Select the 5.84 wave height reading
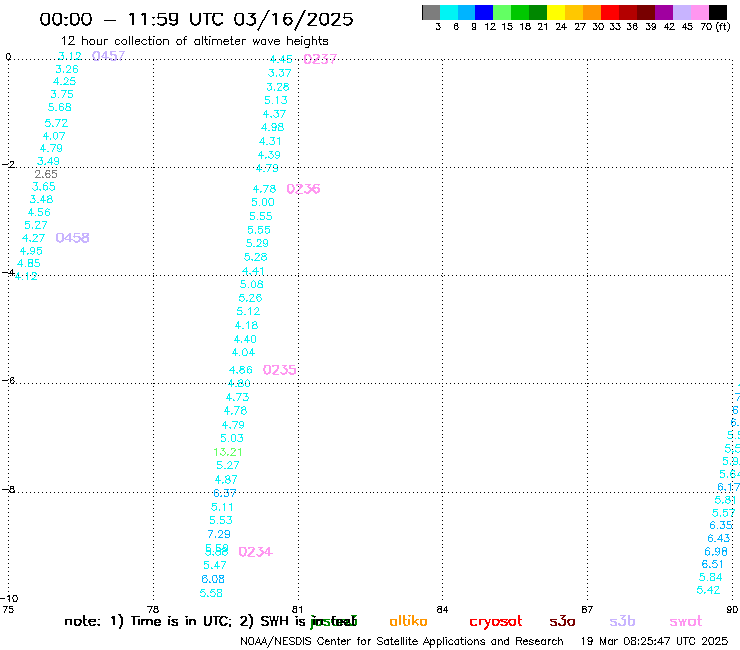The width and height of the screenshot is (740, 650). [x=710, y=577]
